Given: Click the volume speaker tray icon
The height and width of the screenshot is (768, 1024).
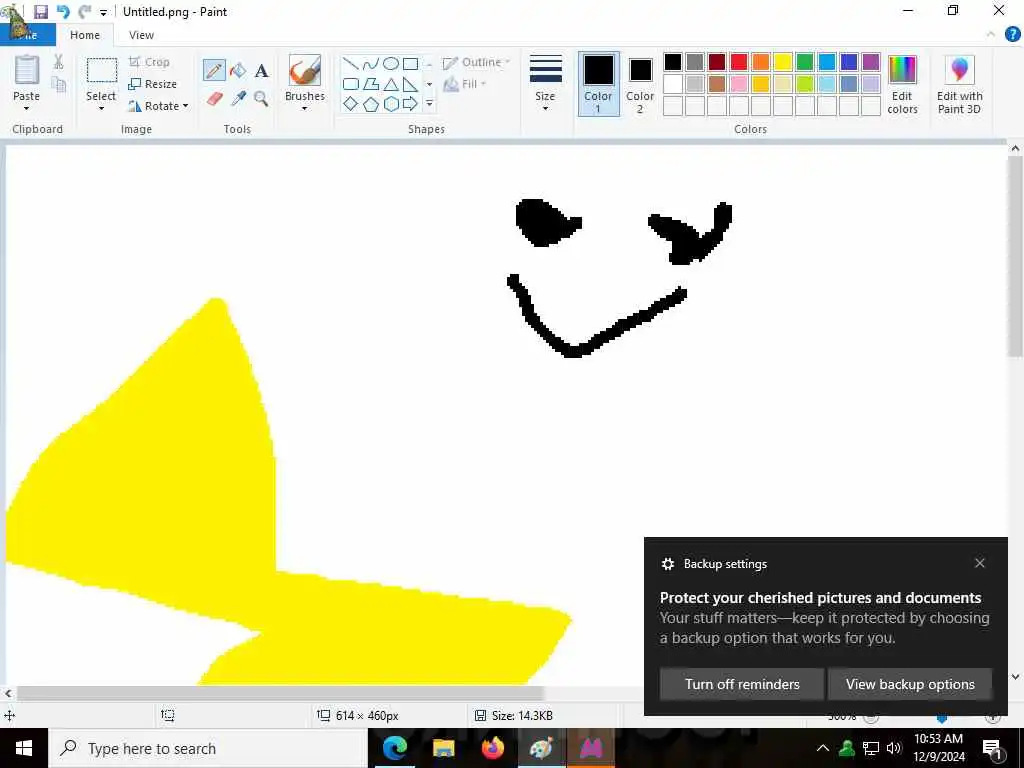Looking at the screenshot, I should point(894,748).
